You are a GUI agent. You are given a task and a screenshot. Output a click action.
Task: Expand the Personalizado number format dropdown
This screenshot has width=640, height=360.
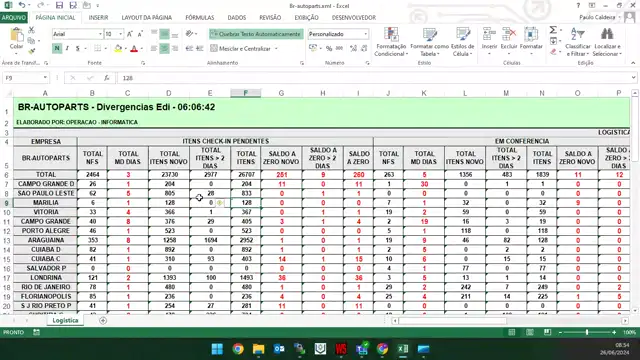click(365, 34)
